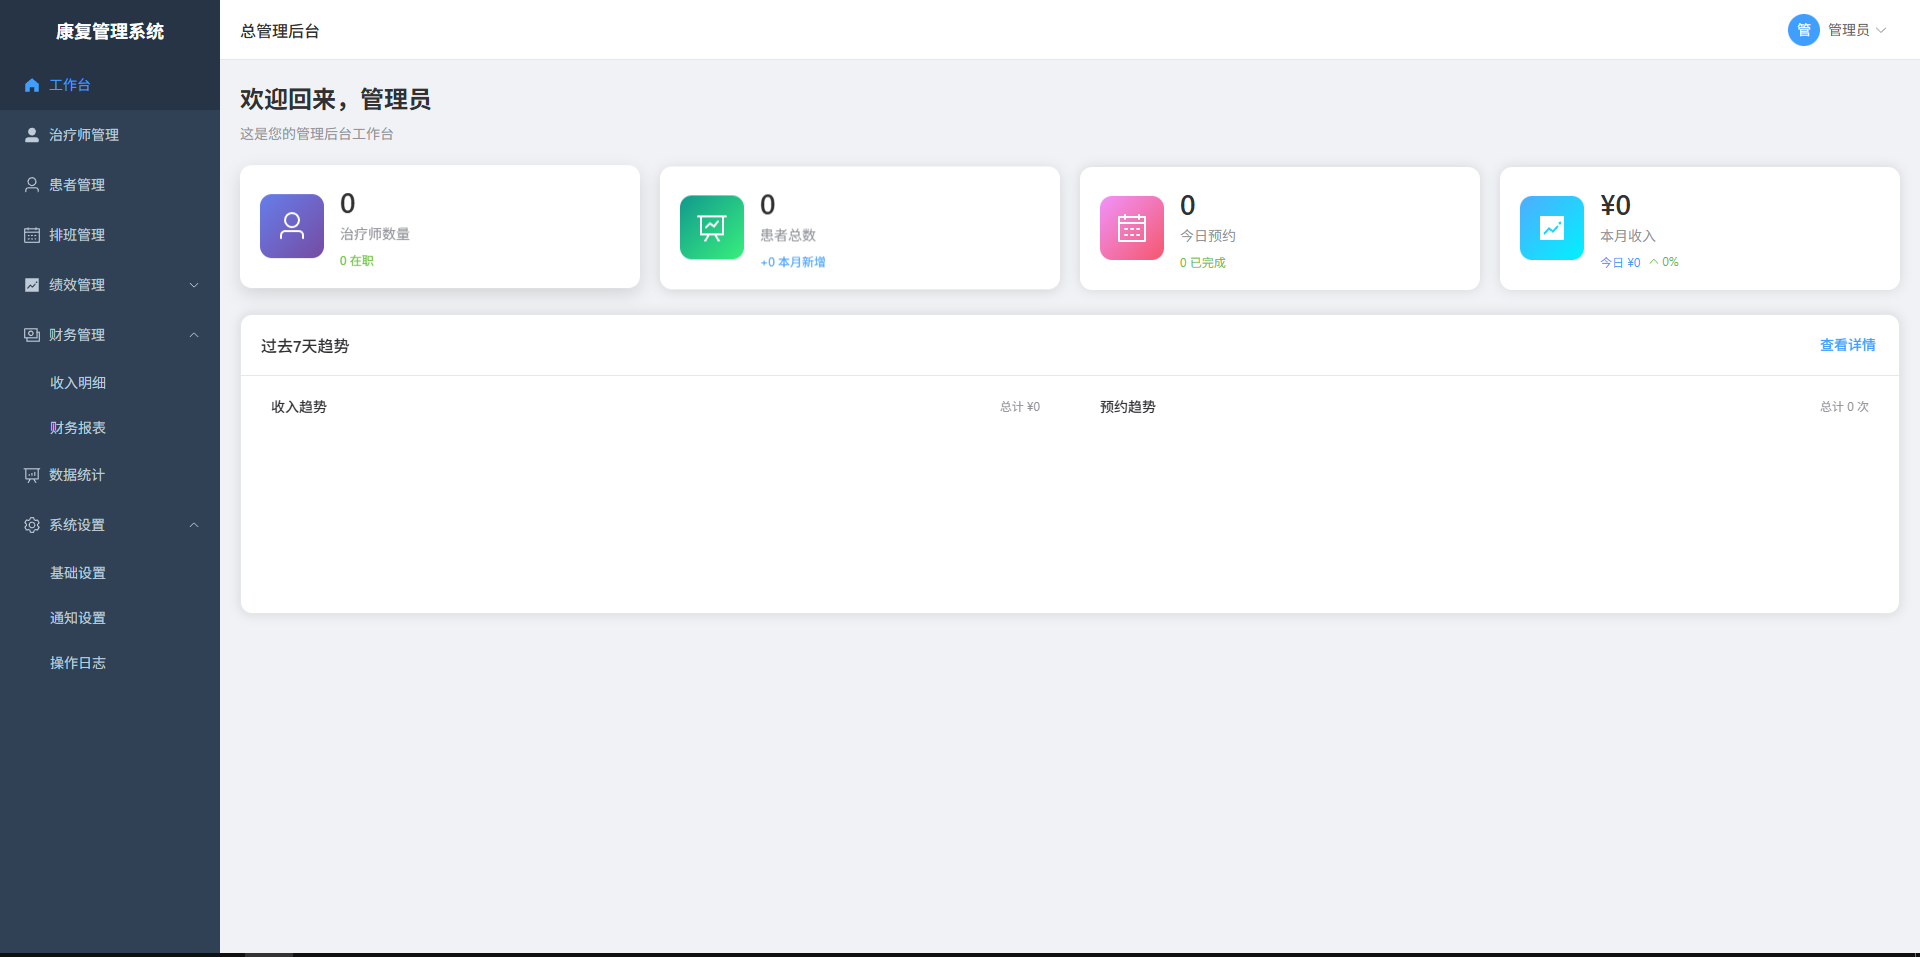Click the chart icon for 绩效管理

tap(32, 285)
